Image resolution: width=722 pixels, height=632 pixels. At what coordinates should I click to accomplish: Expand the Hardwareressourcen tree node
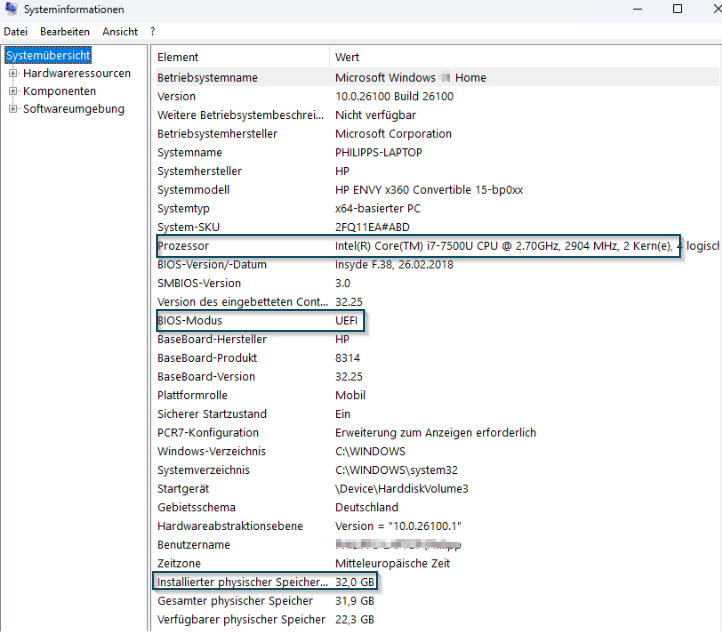click(x=13, y=74)
